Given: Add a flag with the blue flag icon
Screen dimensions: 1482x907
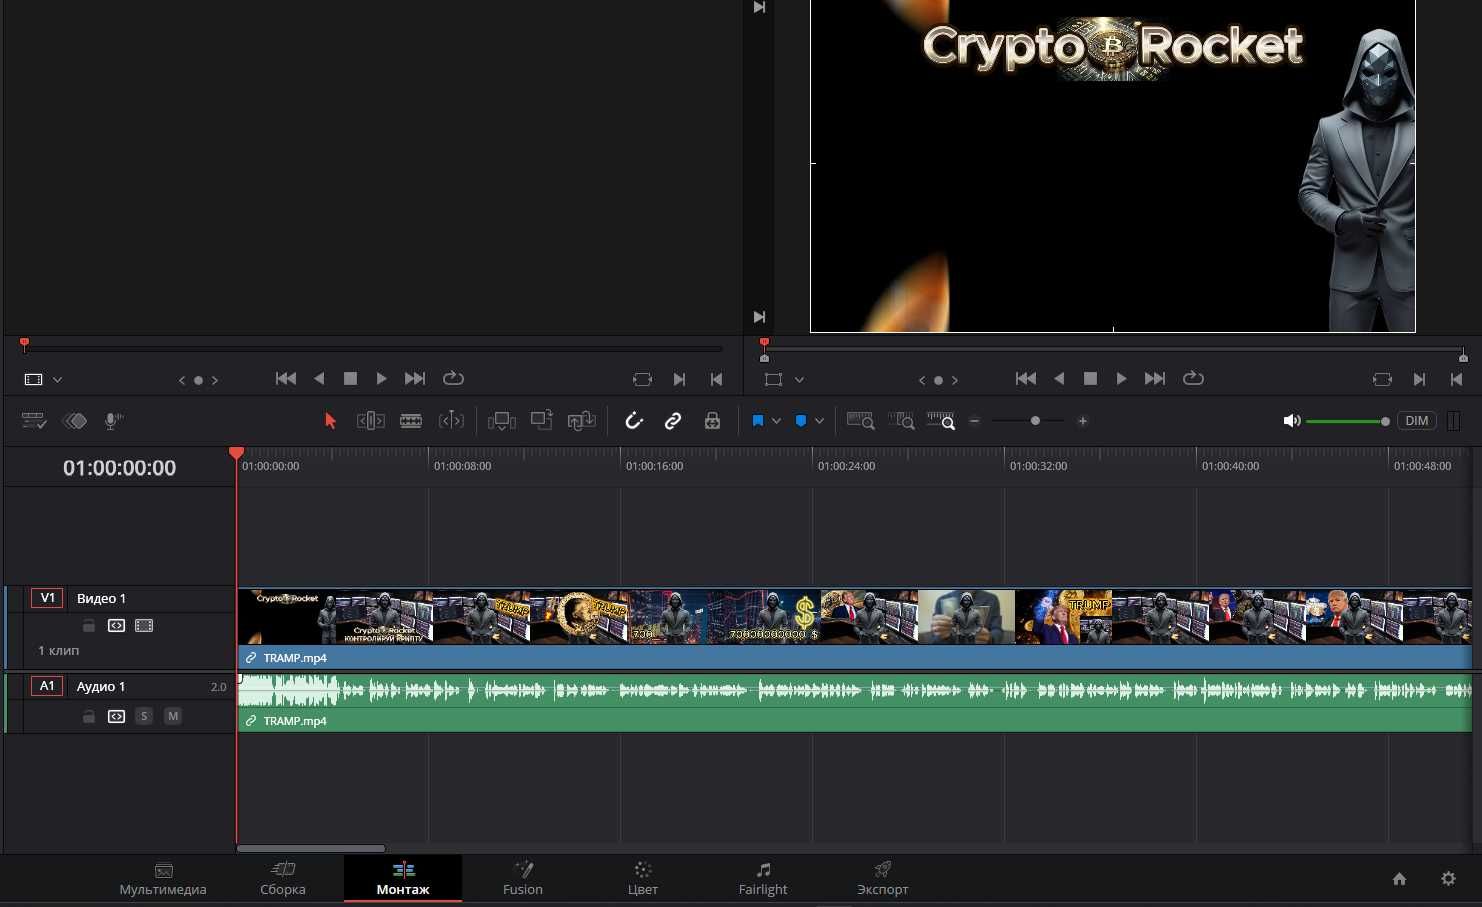Looking at the screenshot, I should coord(757,421).
